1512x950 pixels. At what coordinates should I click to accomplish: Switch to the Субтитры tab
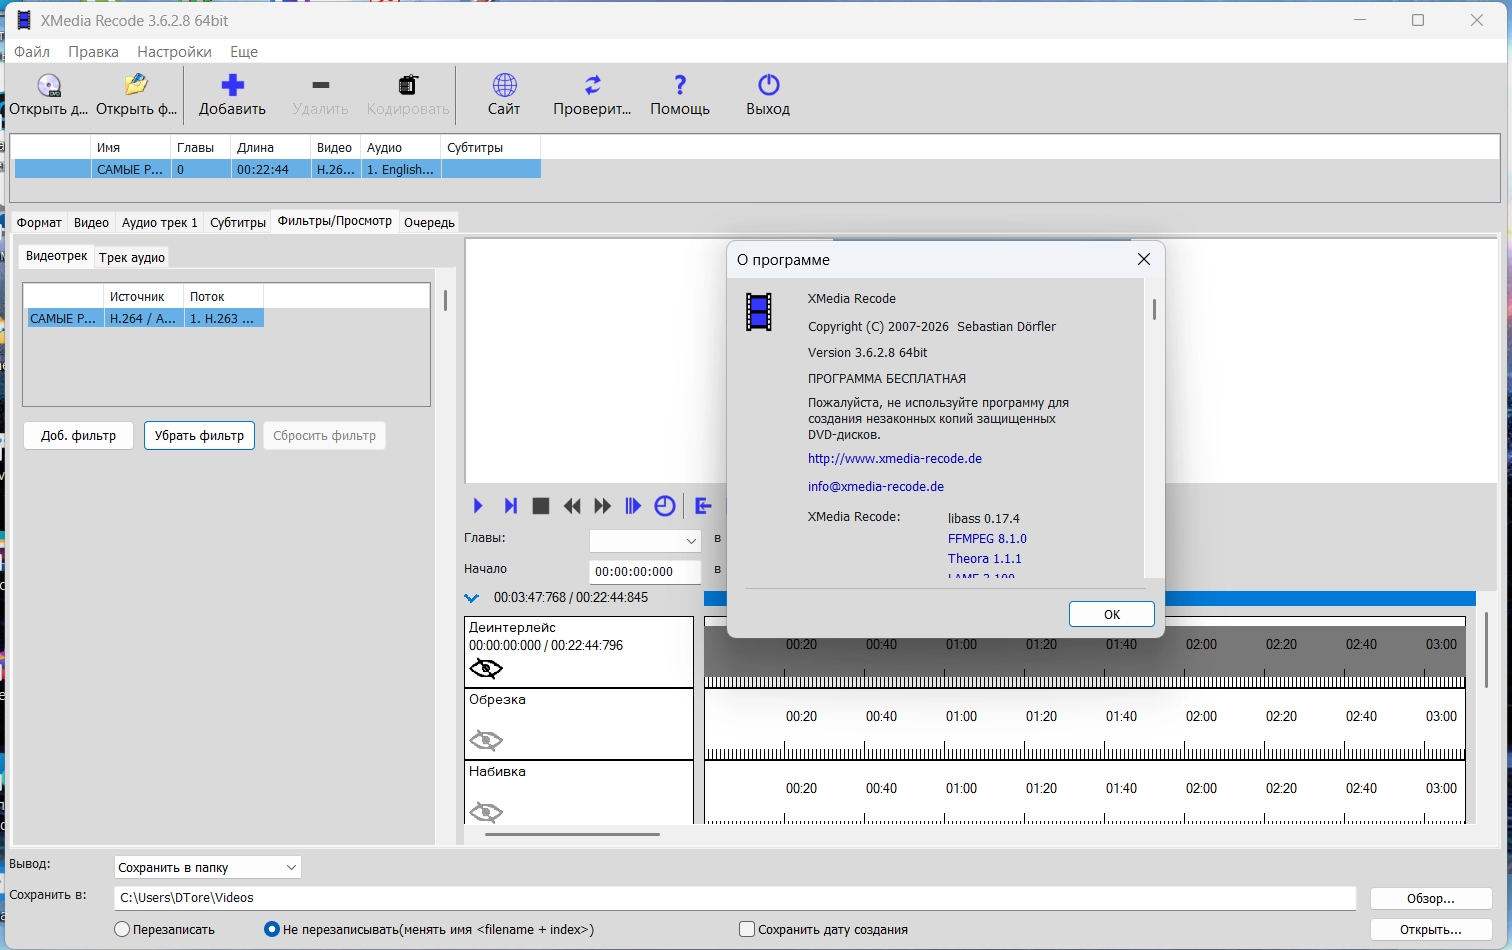[237, 222]
